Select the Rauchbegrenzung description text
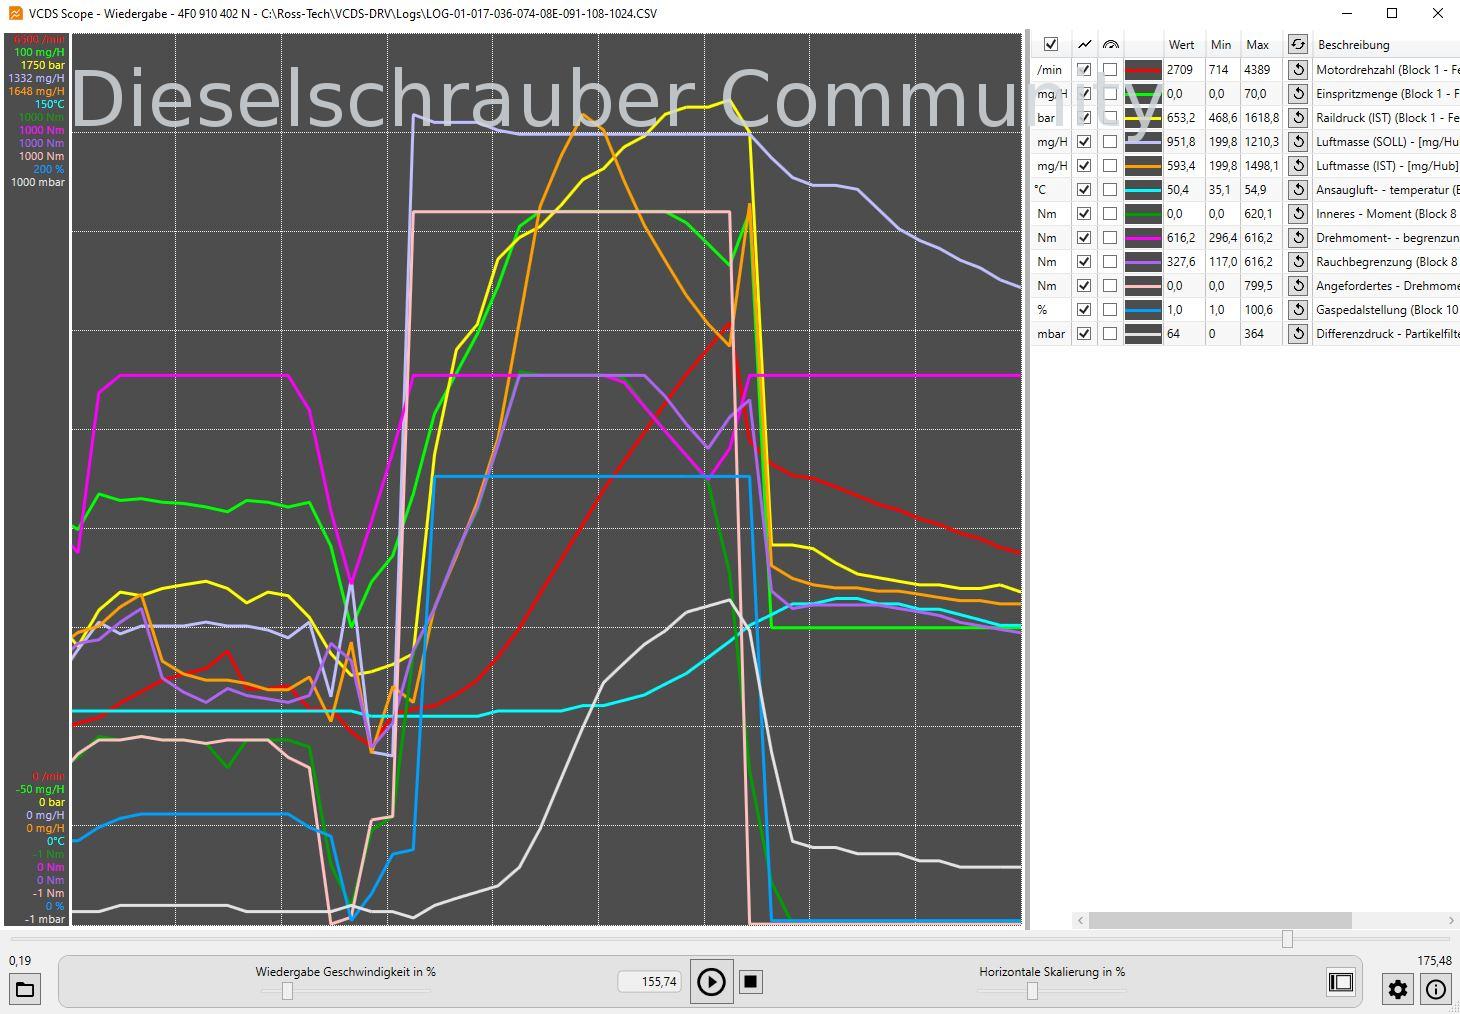This screenshot has height=1014, width=1460. [x=1388, y=262]
